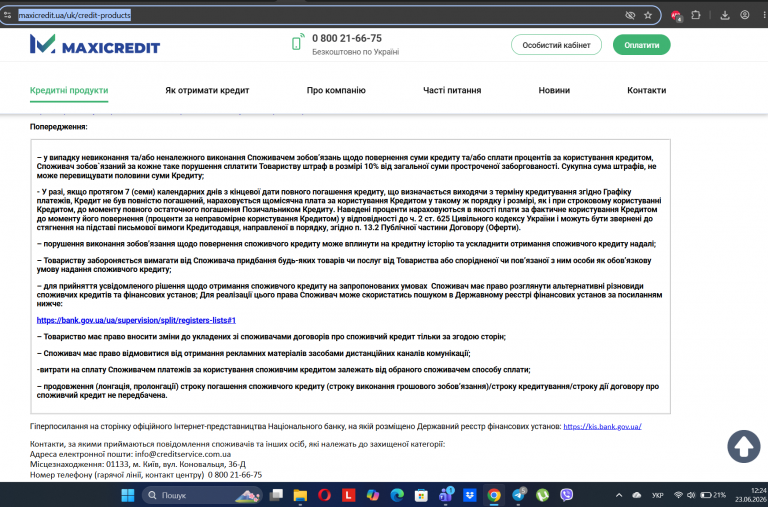Click the green Оплатити button
The image size is (768, 507).
point(642,45)
